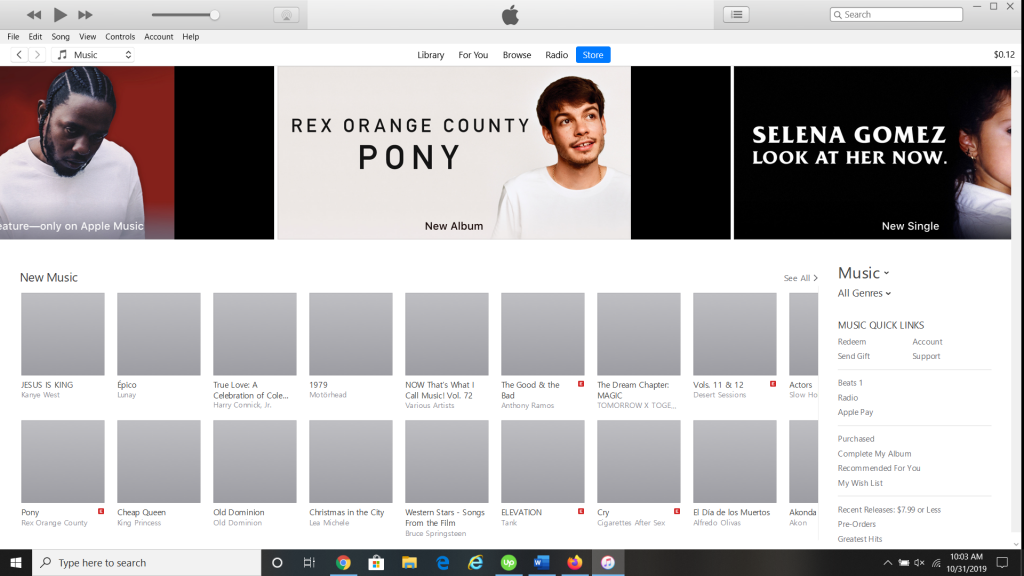This screenshot has width=1024, height=576.
Task: Open the Windows Start menu
Action: (x=16, y=562)
